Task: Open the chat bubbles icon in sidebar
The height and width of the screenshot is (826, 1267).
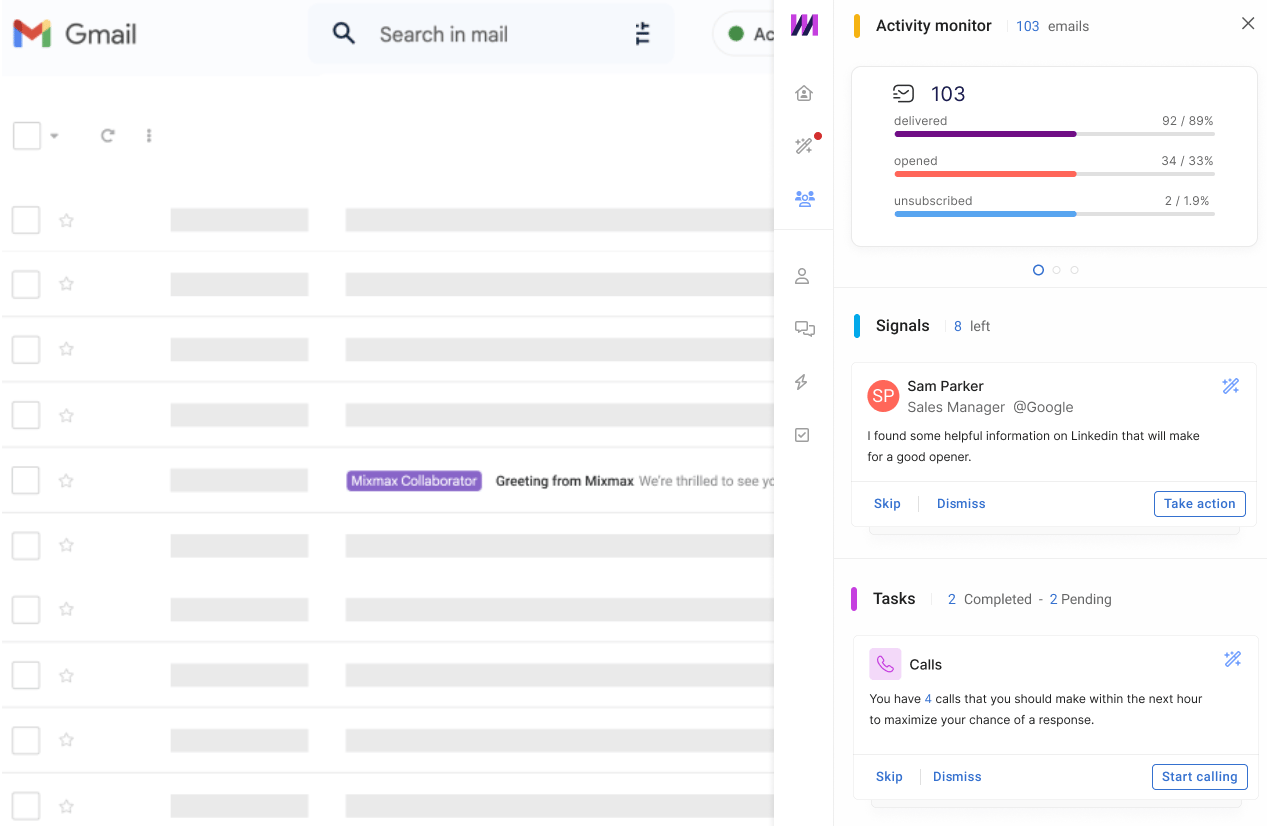Action: [804, 329]
